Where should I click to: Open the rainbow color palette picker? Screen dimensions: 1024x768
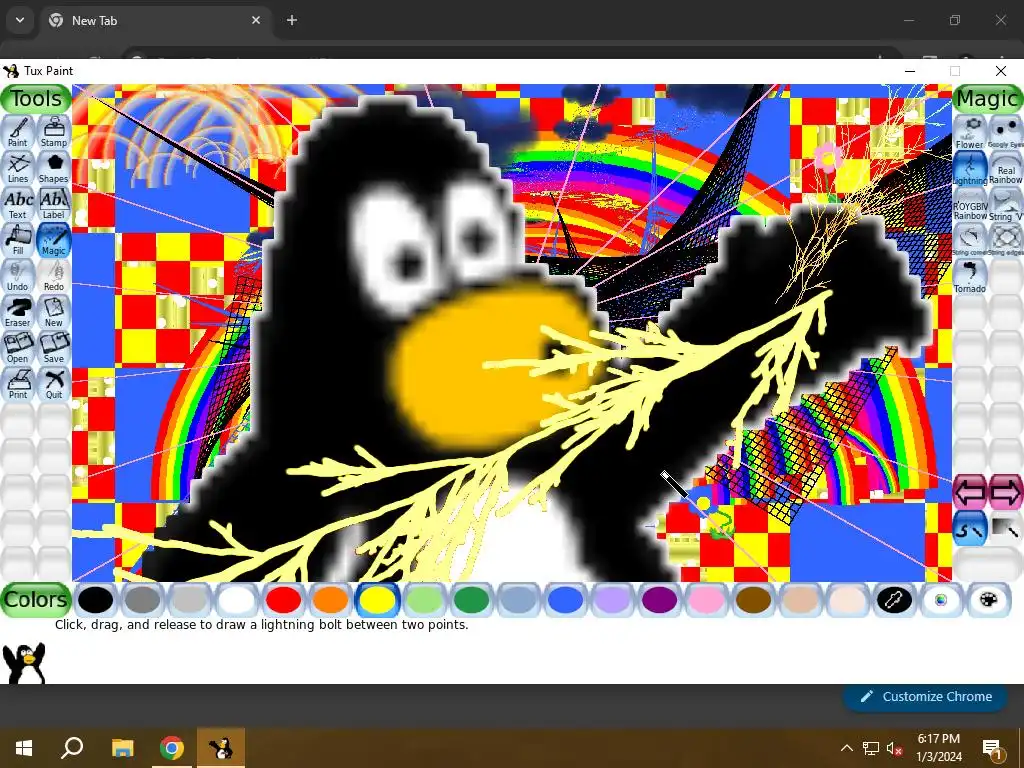click(941, 600)
